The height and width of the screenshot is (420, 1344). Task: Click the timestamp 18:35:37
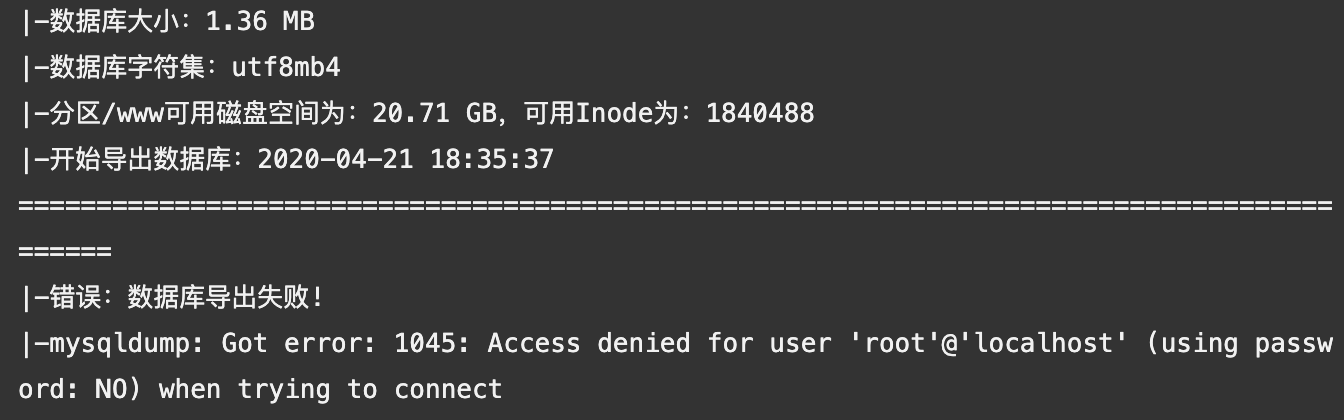(492, 159)
